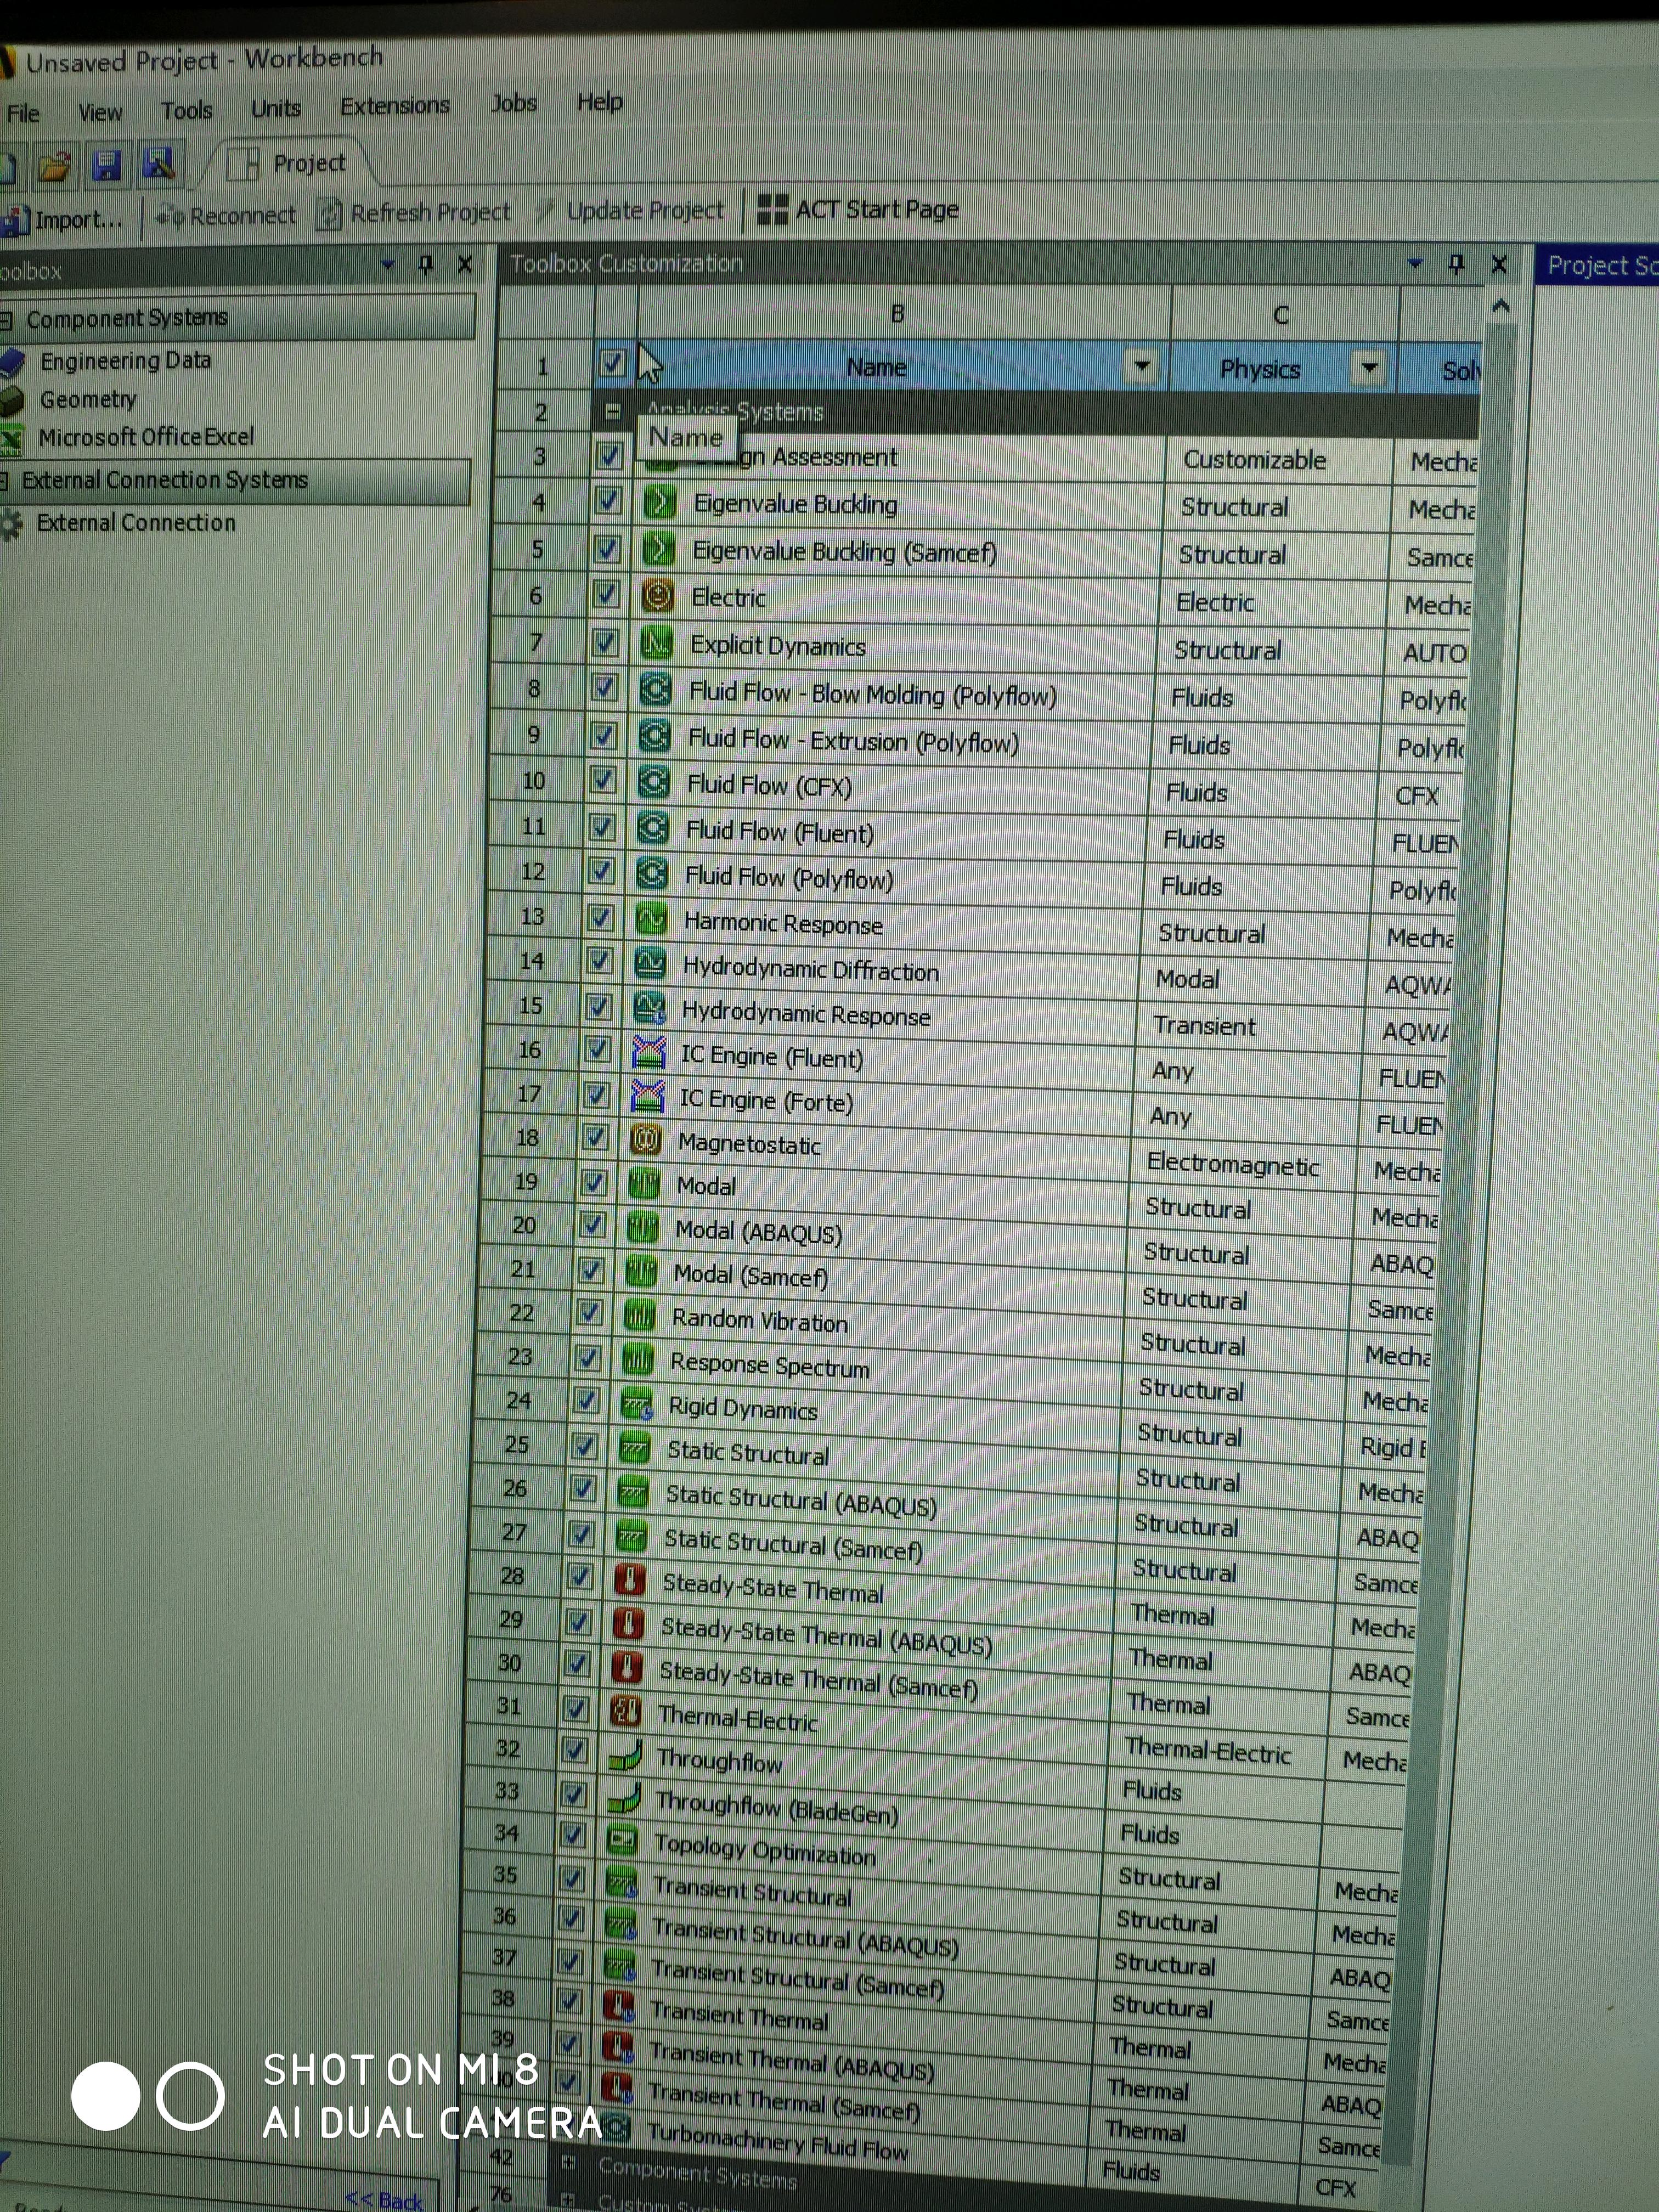Click the Electric analysis system icon
Screen dimensions: 1659x2212
657,596
